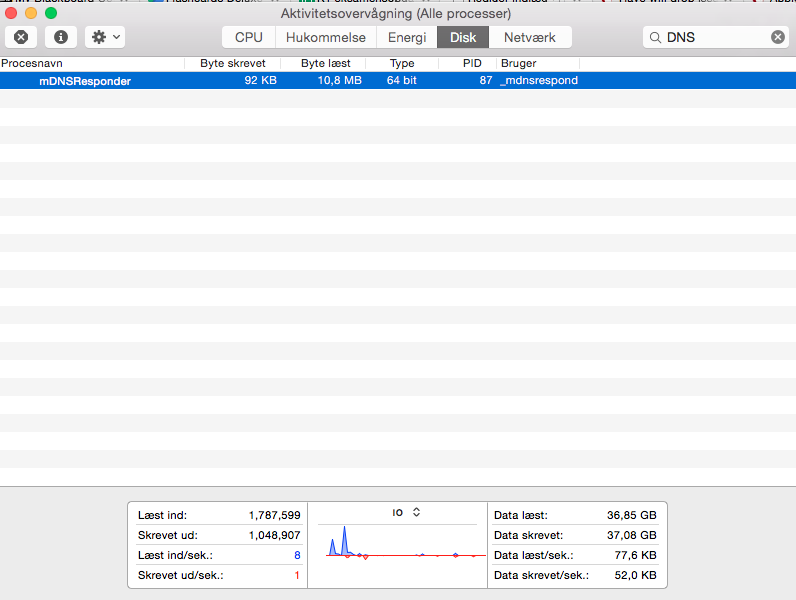Click the PID value 87
The image size is (796, 600).
(x=486, y=80)
